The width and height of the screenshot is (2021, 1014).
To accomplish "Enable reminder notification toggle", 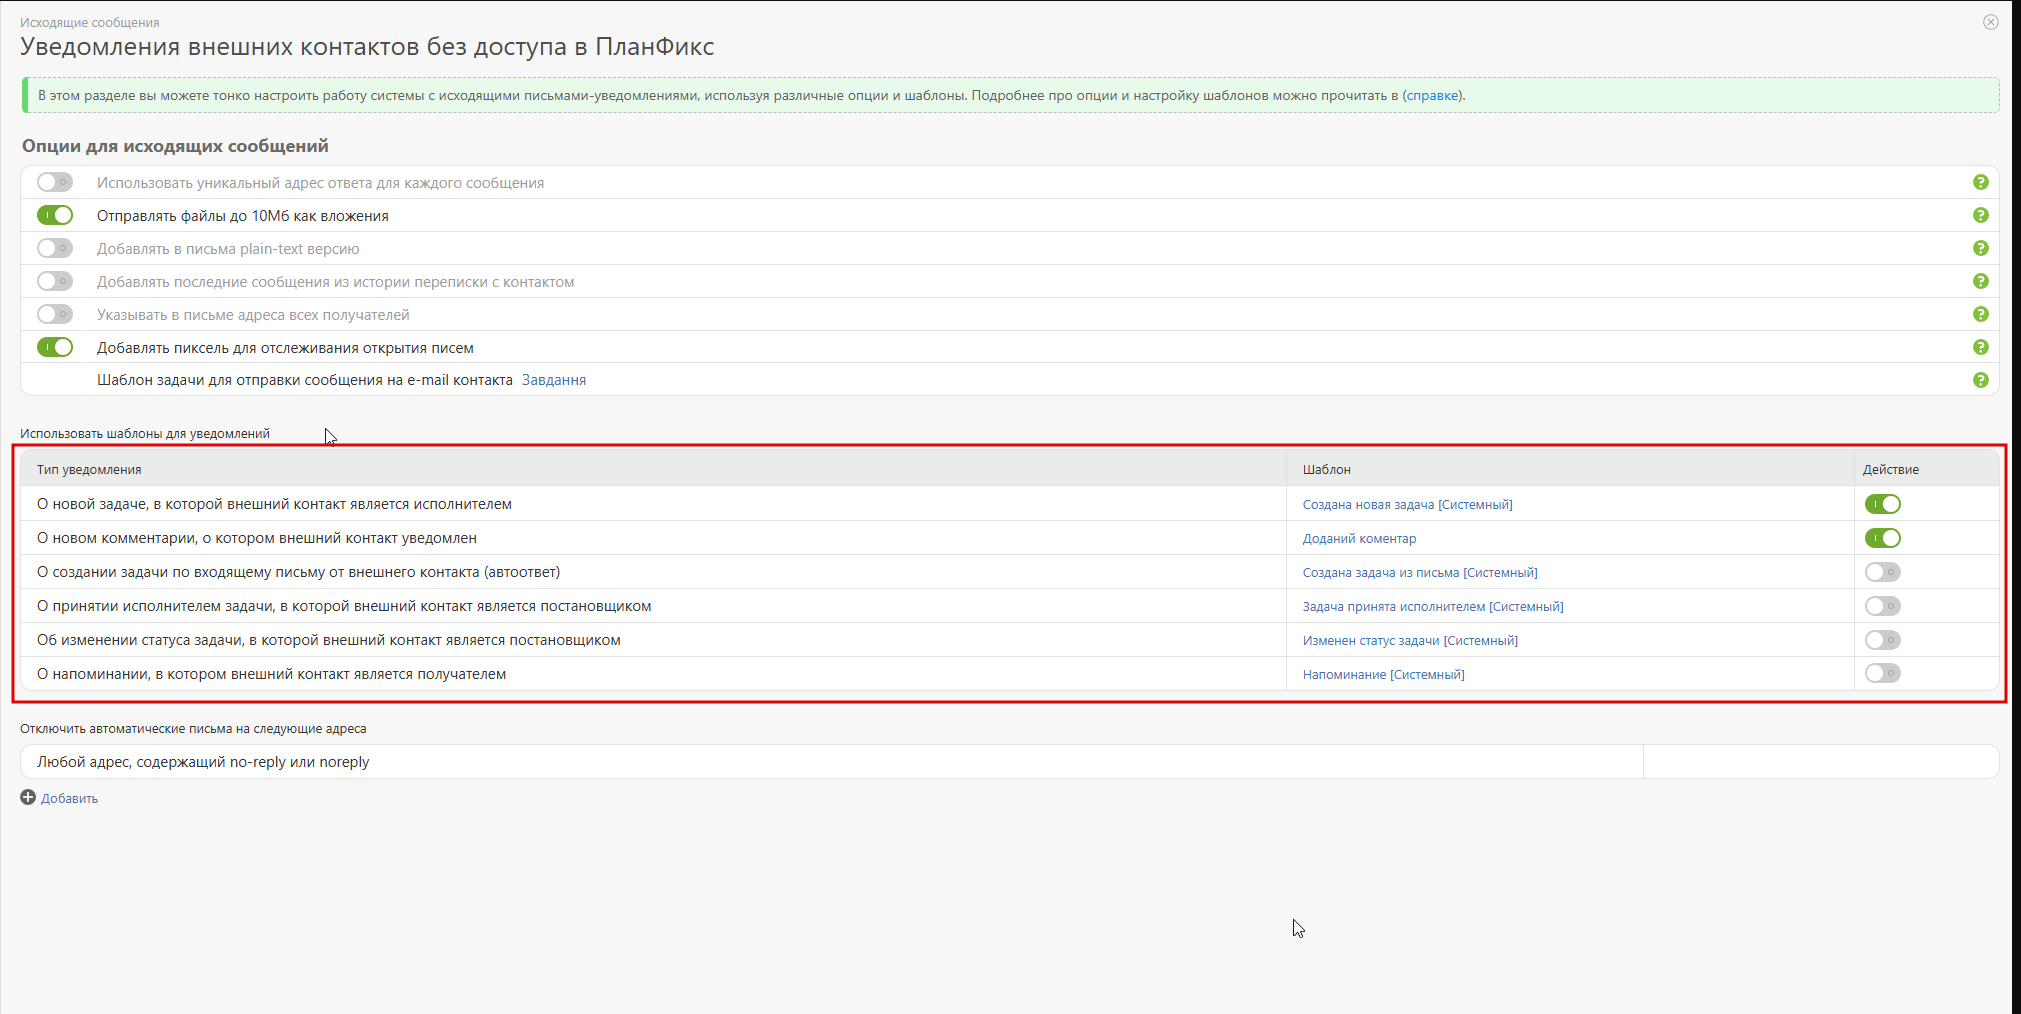I will coord(1882,674).
